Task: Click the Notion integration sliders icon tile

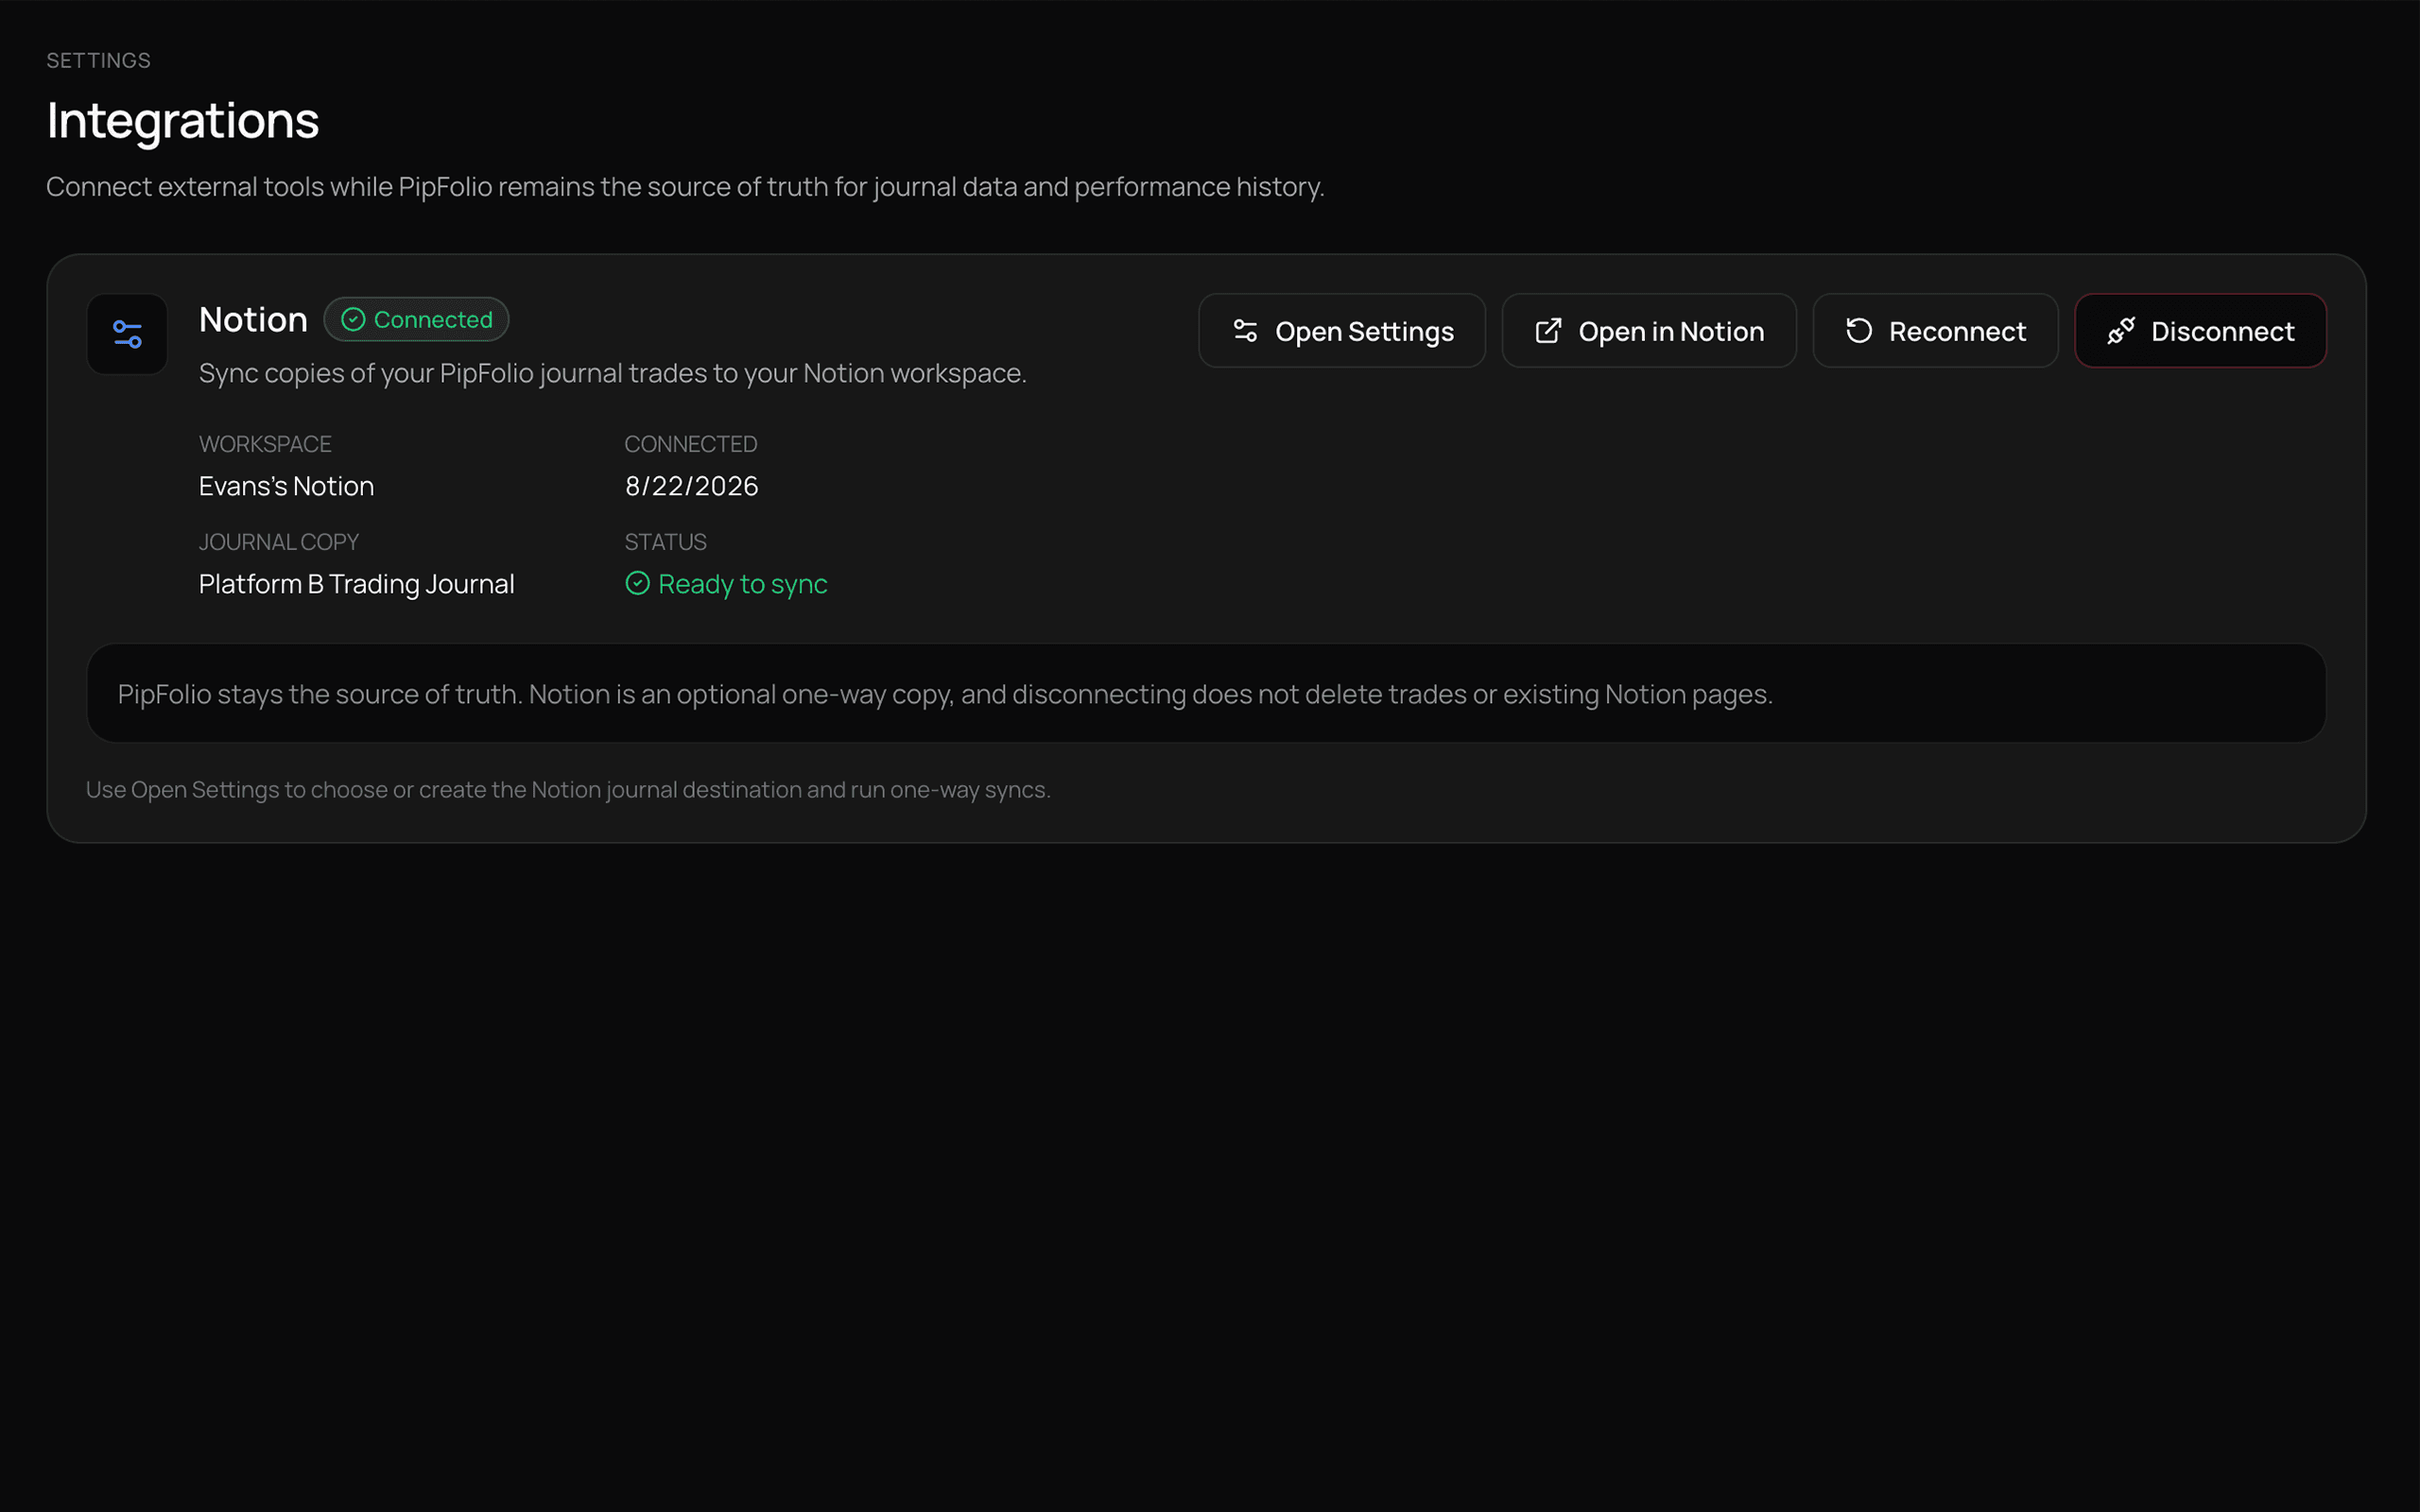Action: click(127, 334)
